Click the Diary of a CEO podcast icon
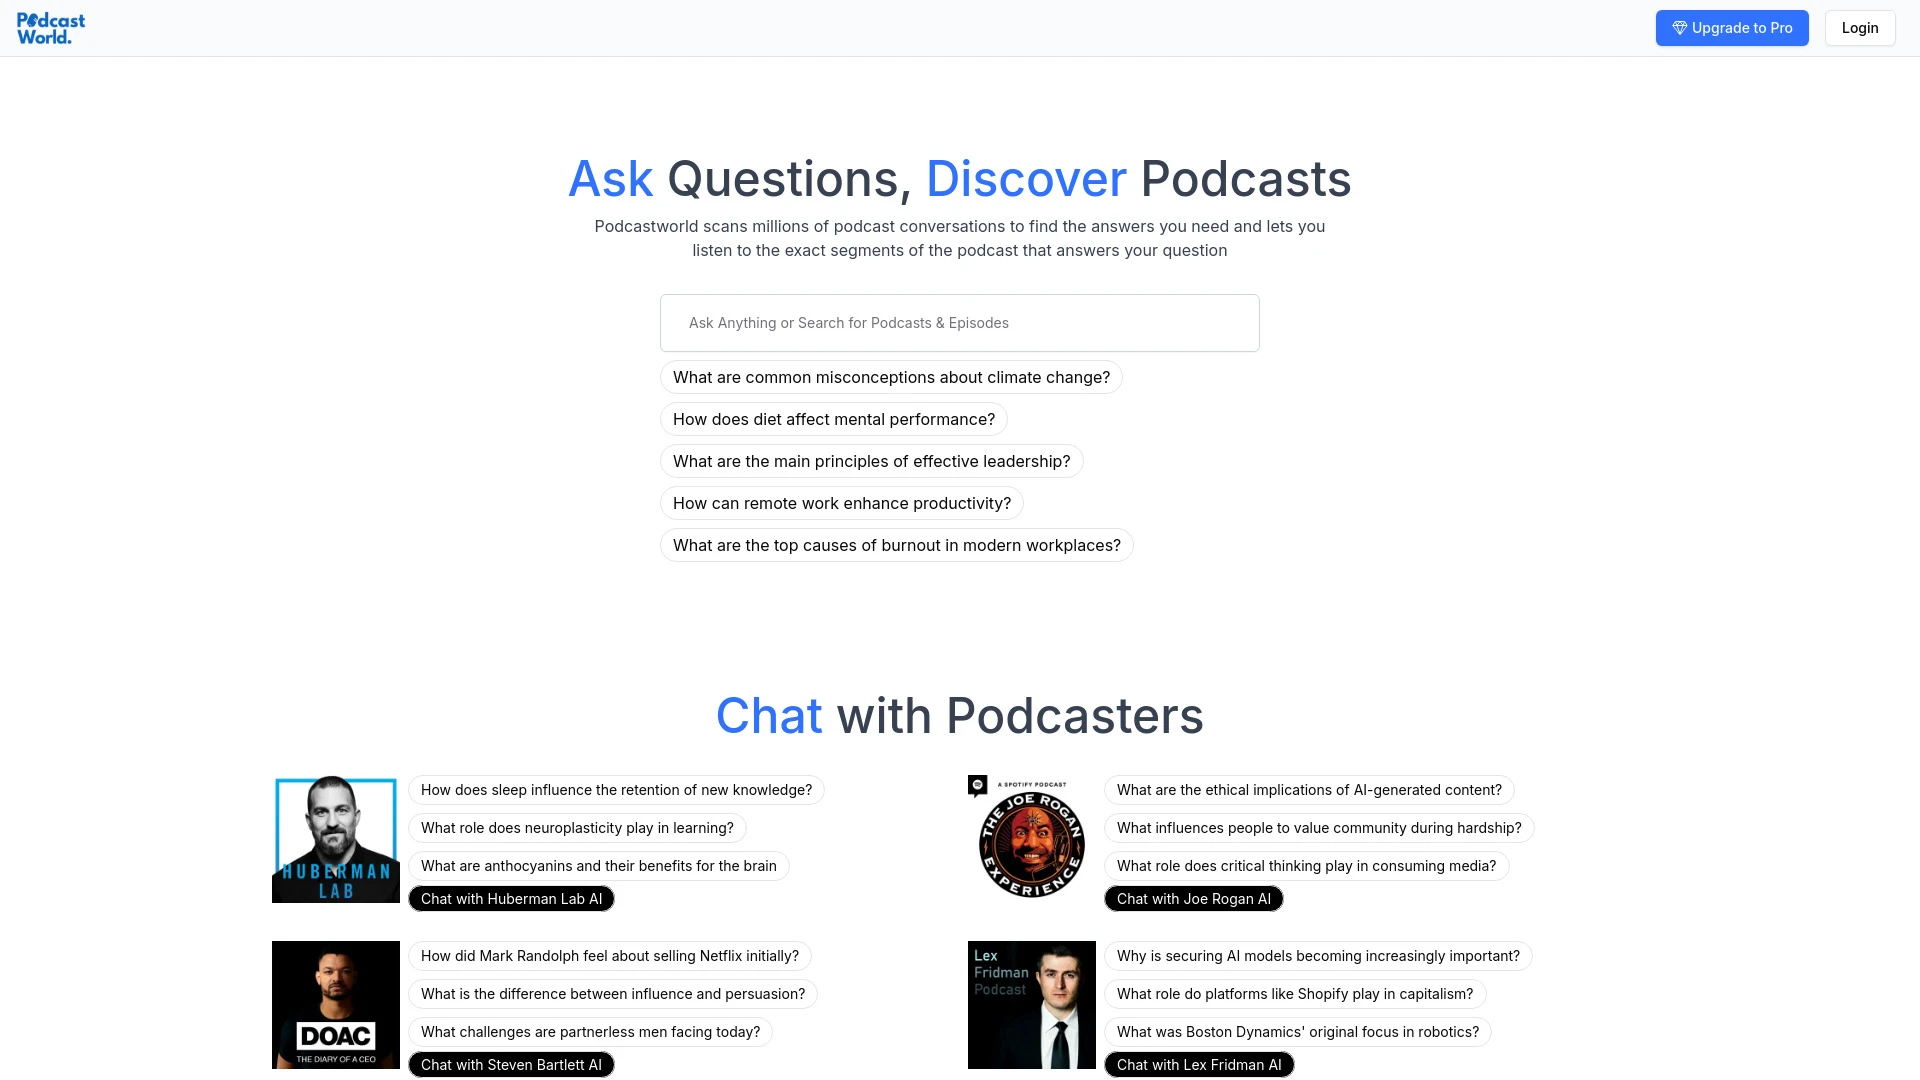 click(335, 1004)
